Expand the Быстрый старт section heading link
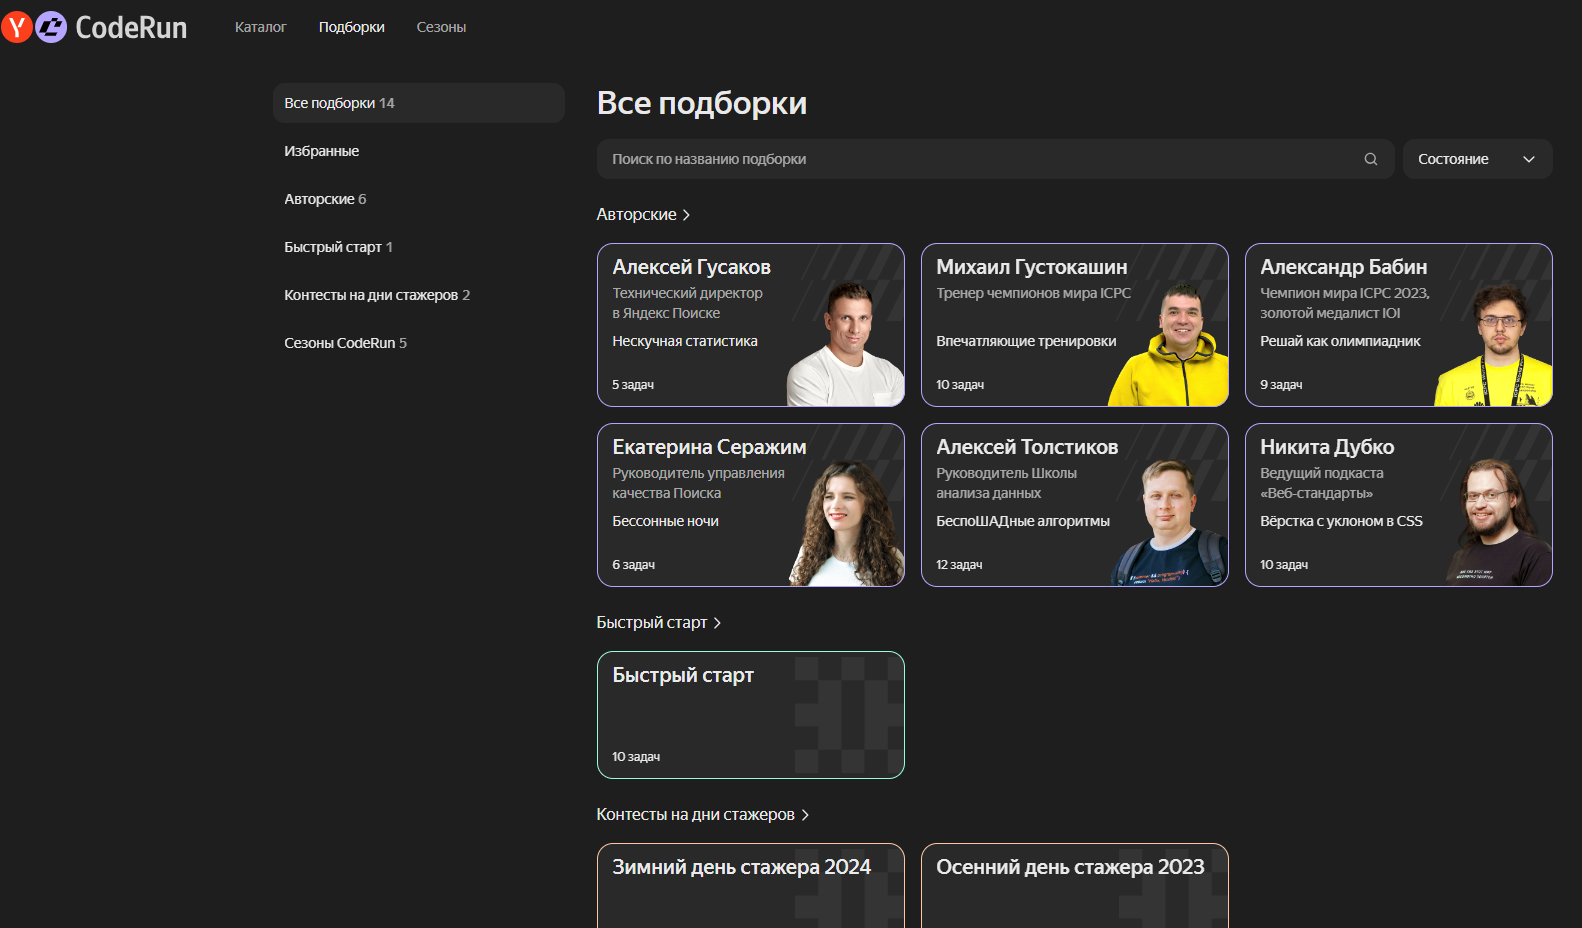This screenshot has width=1582, height=928. coord(659,623)
